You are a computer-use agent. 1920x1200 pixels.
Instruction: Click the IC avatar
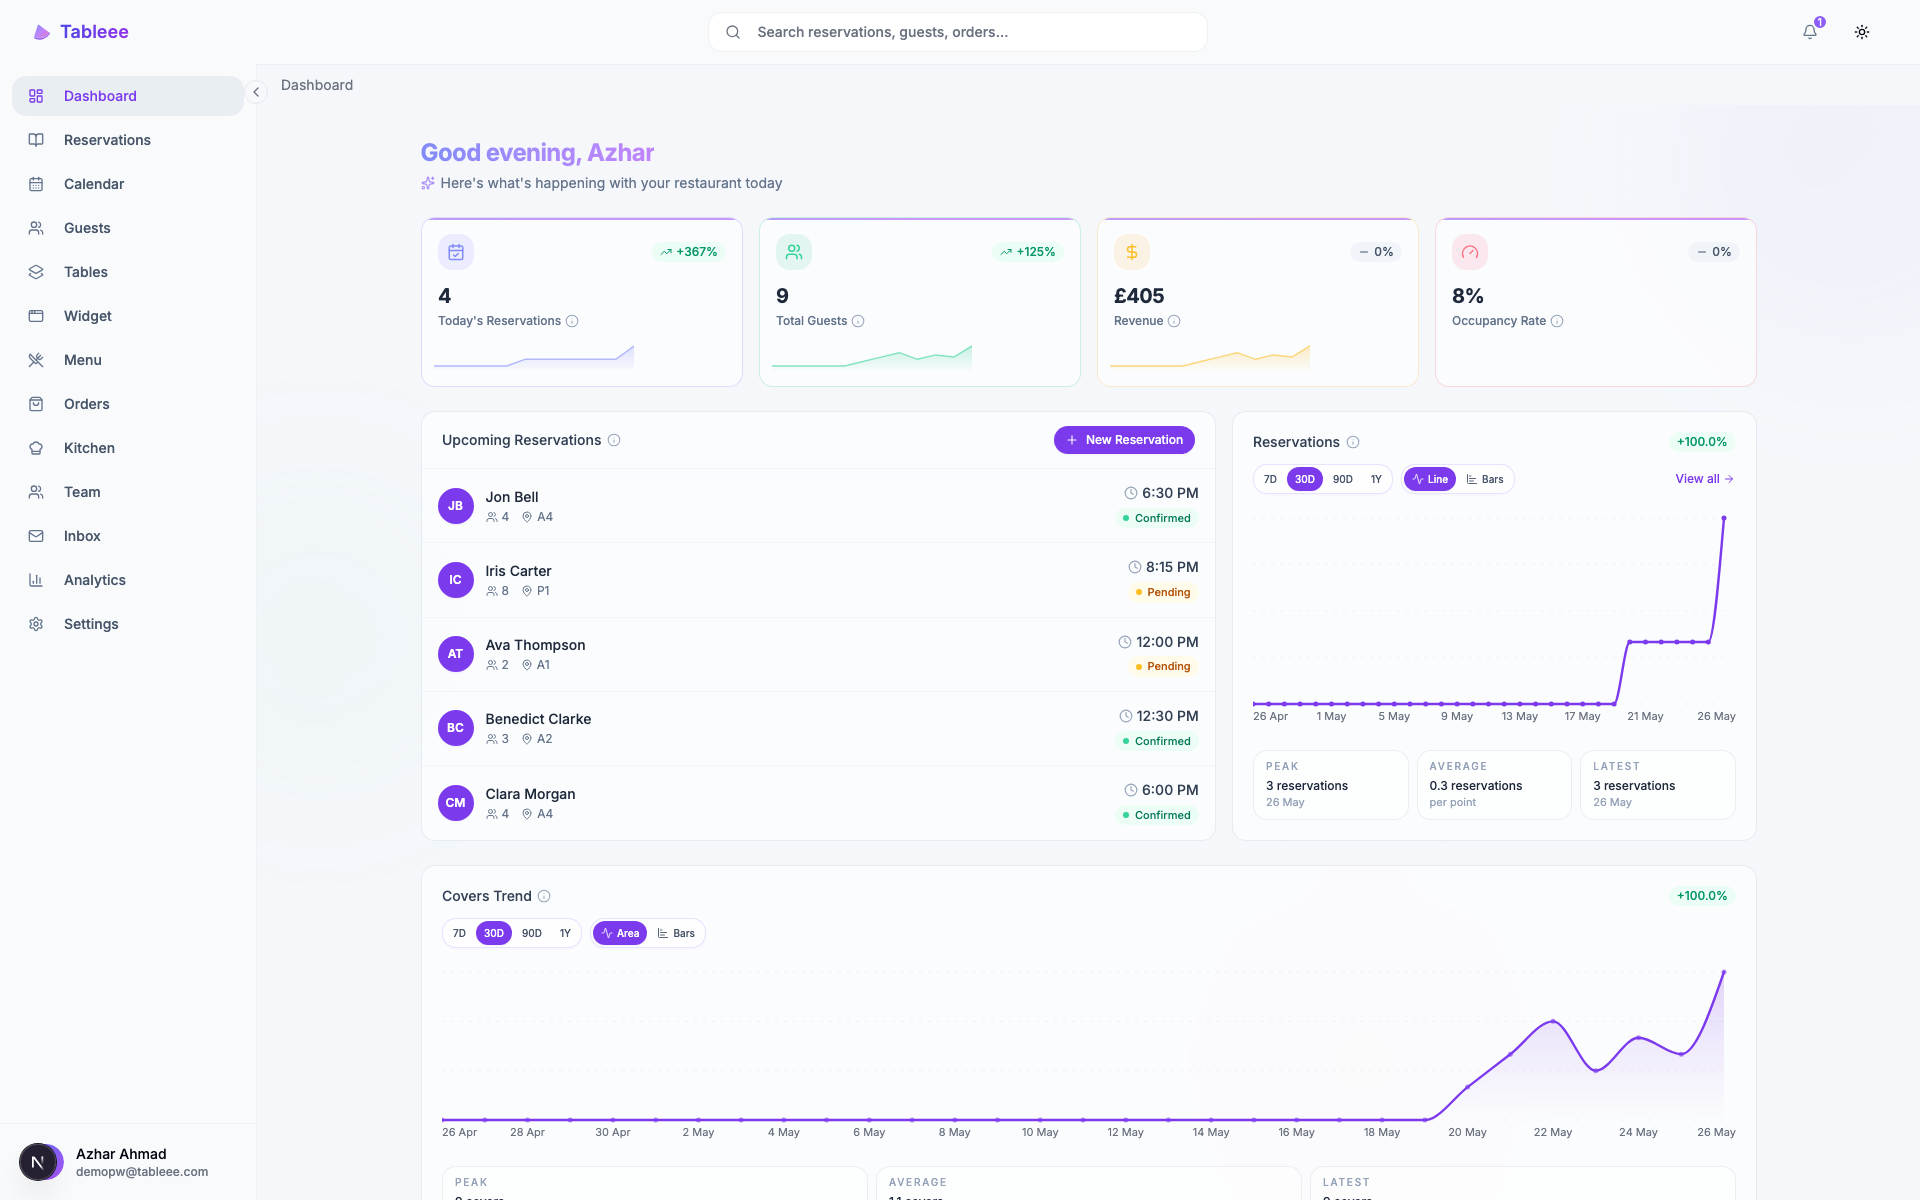456,580
